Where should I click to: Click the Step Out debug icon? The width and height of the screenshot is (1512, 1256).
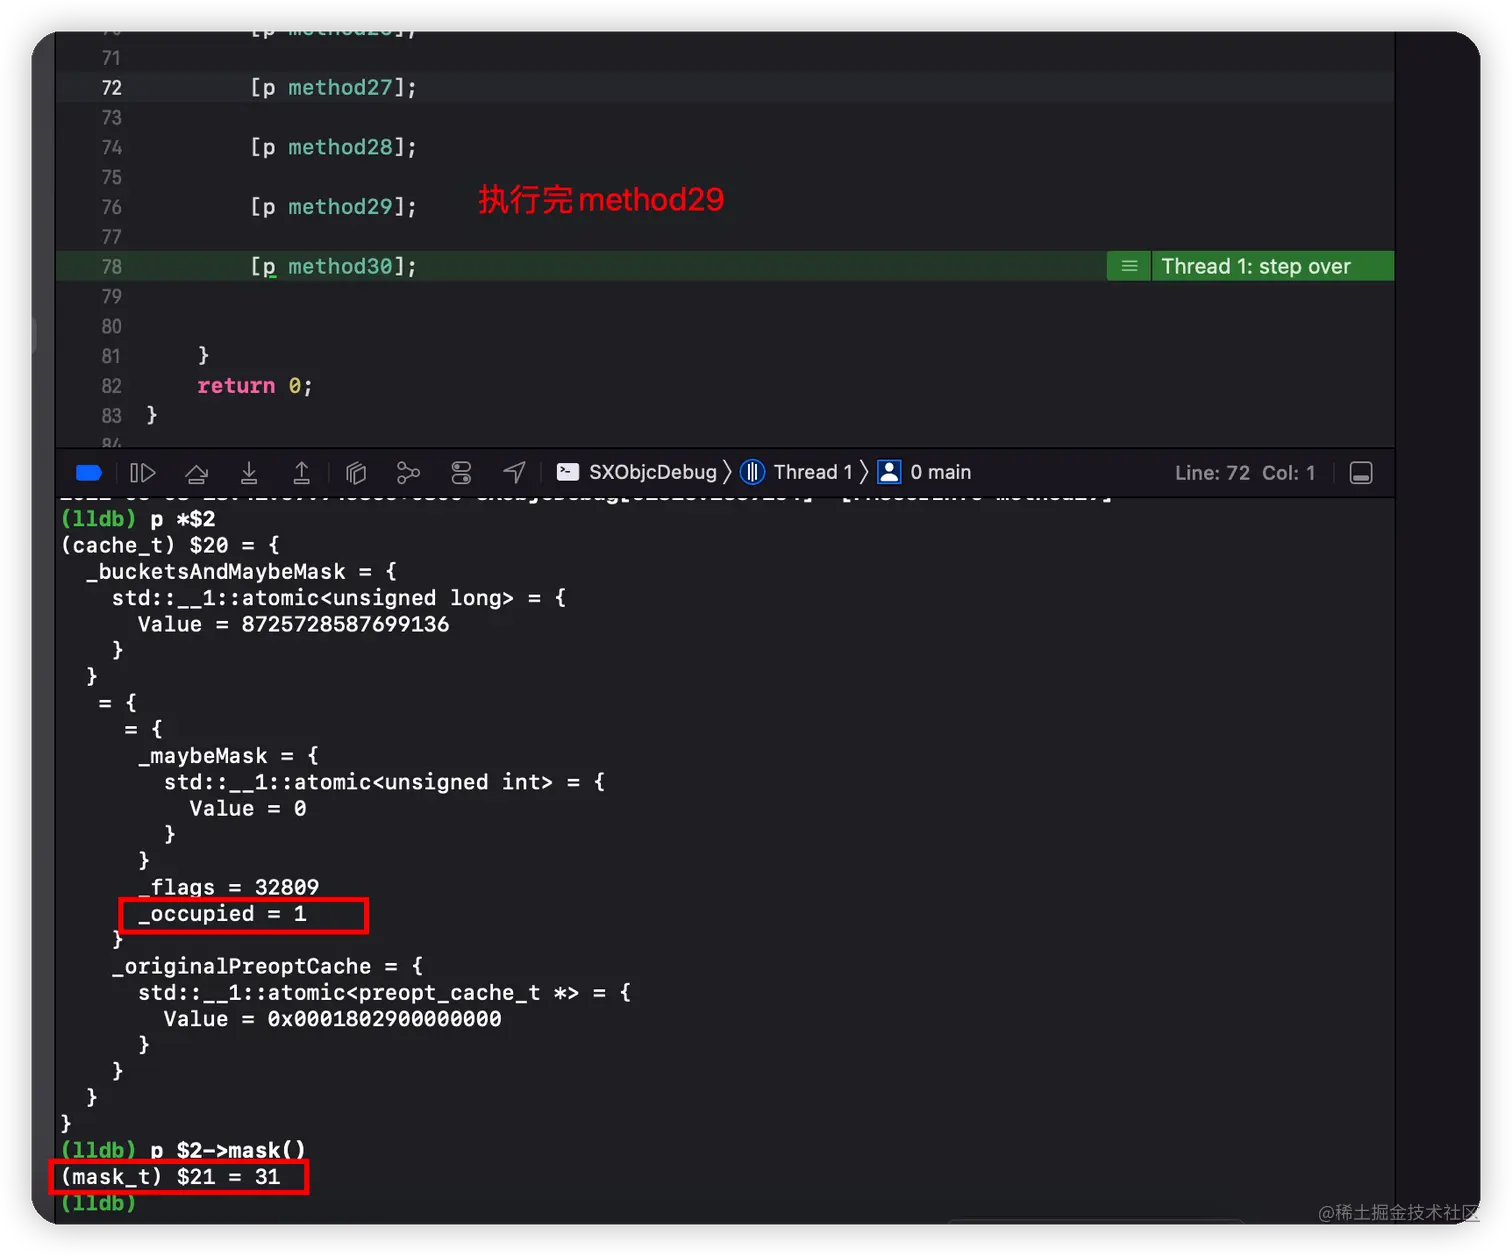[x=301, y=473]
